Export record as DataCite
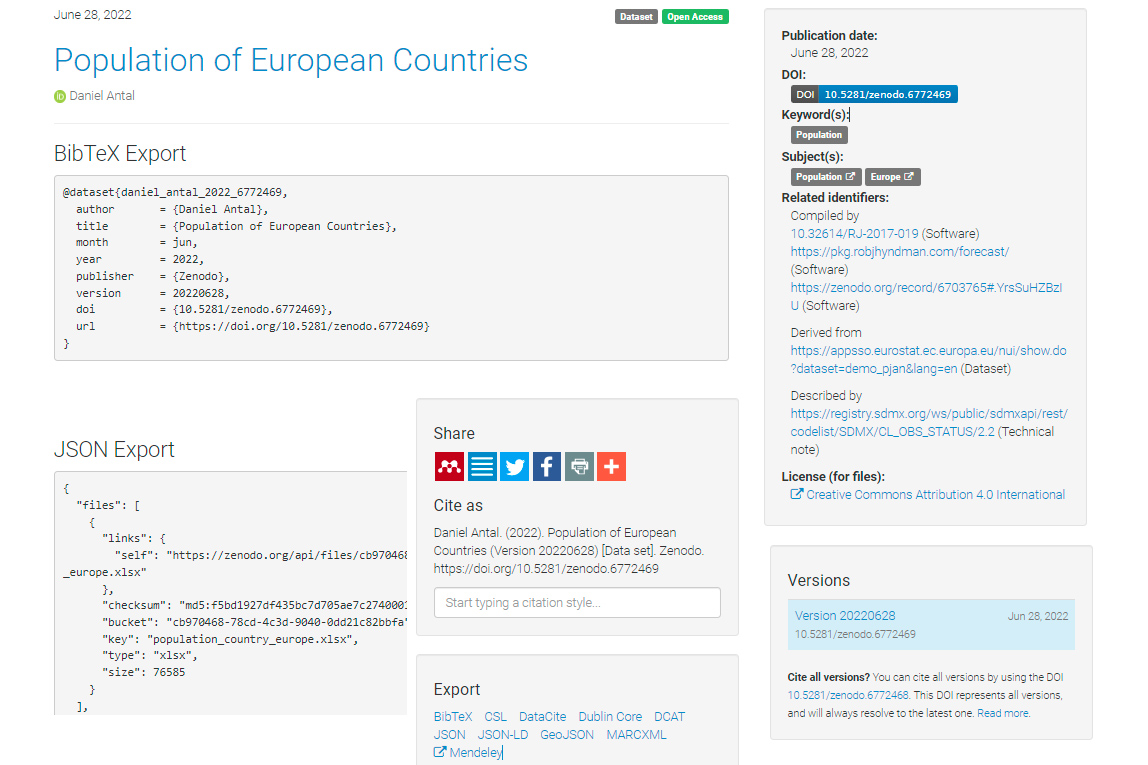Screen dimensions: 1148x765 click(542, 716)
